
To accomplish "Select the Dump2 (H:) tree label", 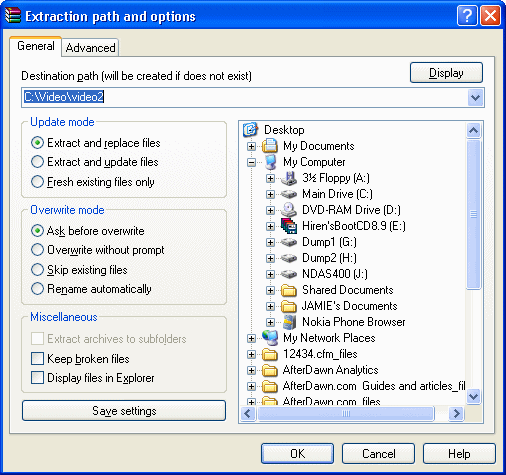I will coord(329,258).
